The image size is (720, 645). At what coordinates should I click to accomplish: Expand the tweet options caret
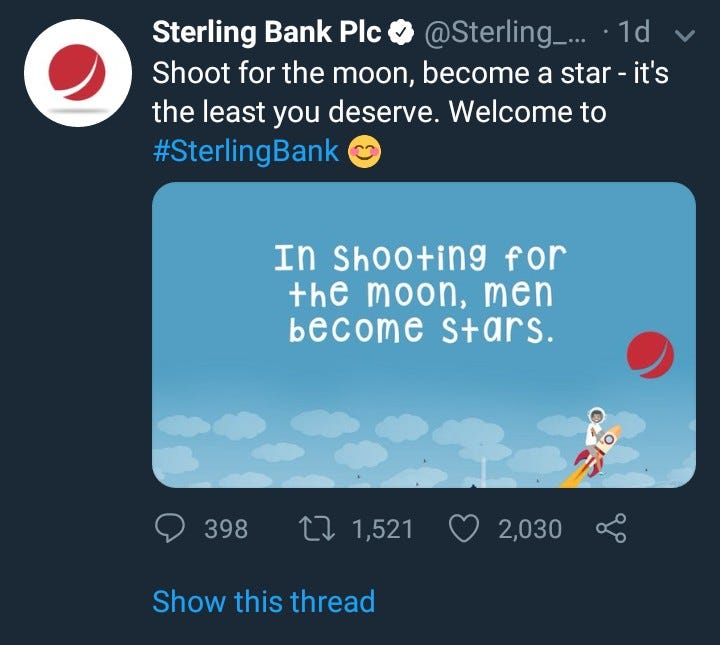[685, 35]
